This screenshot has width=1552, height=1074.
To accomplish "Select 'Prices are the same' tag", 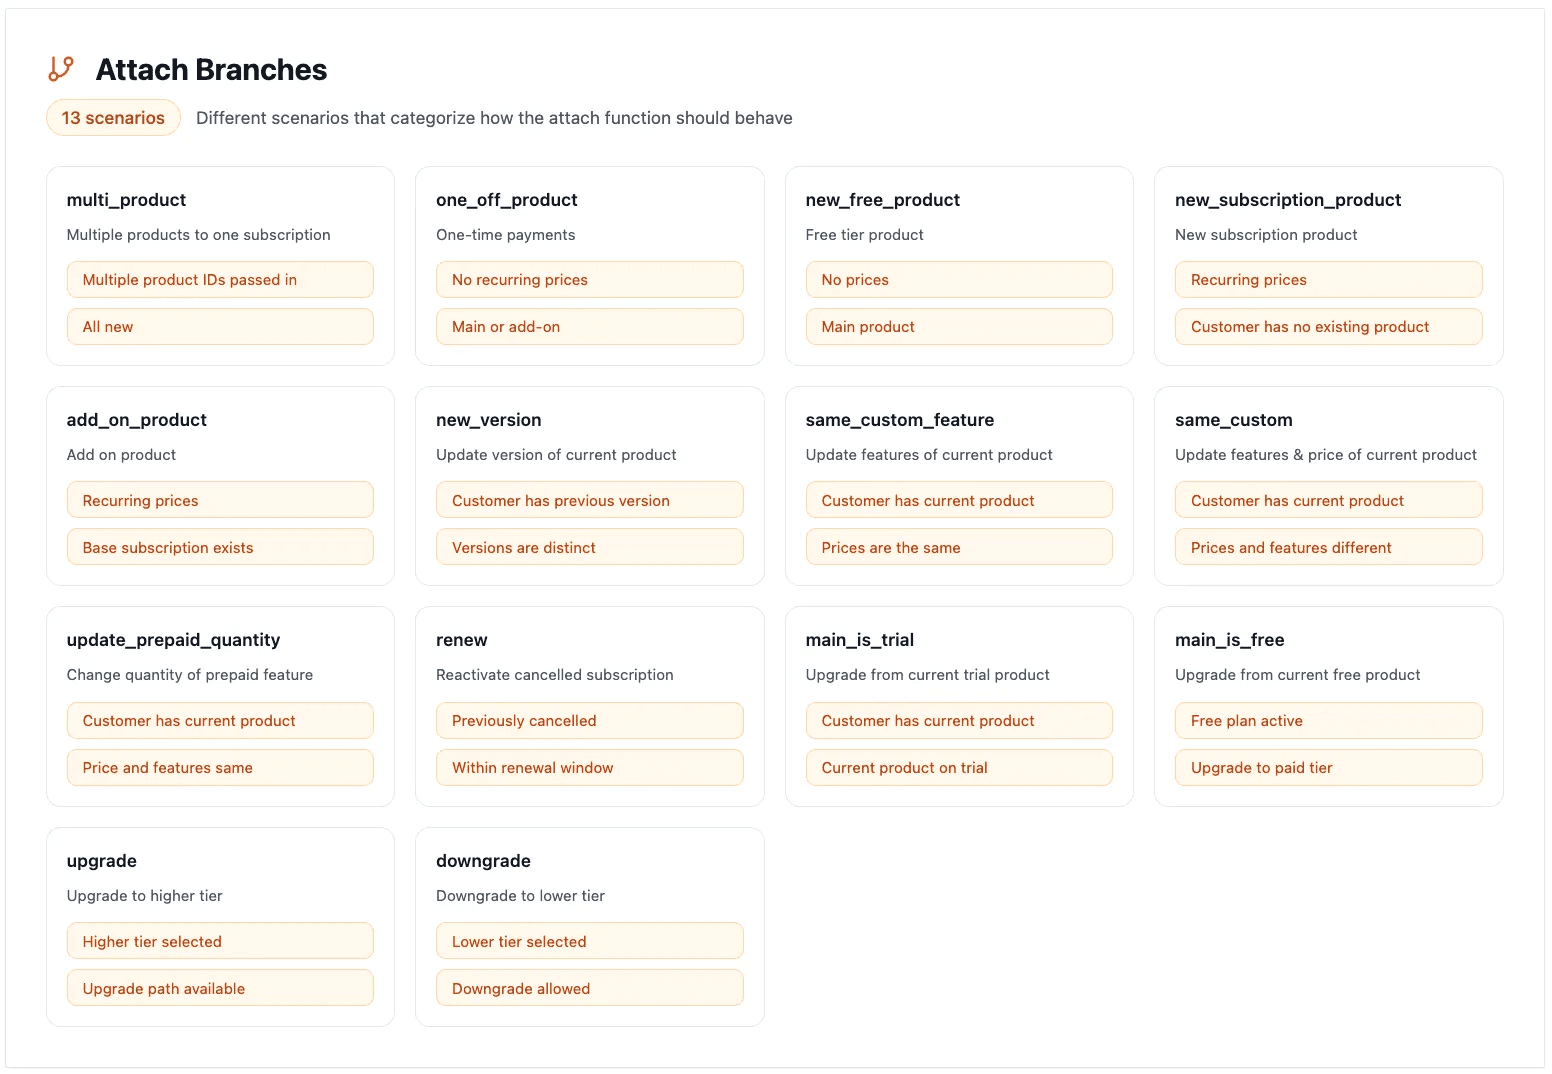I will click(x=959, y=548).
